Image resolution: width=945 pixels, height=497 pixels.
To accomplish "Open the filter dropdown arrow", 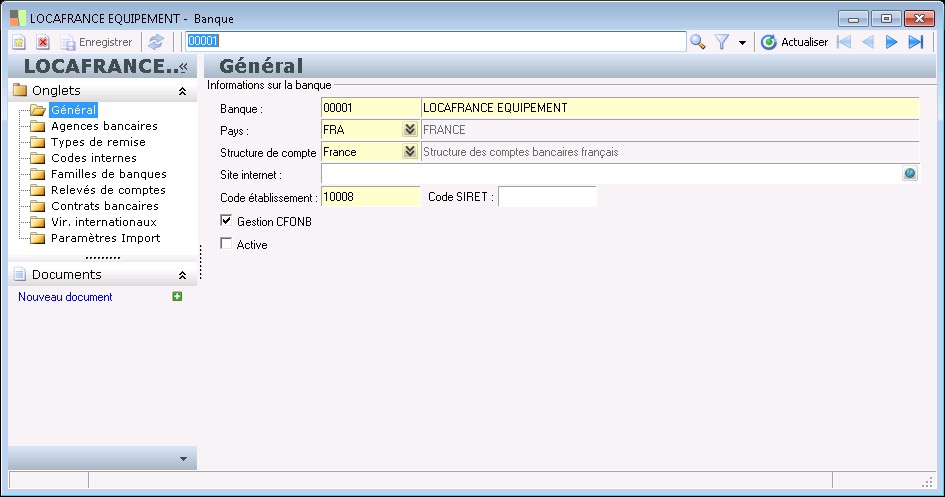I will (742, 43).
